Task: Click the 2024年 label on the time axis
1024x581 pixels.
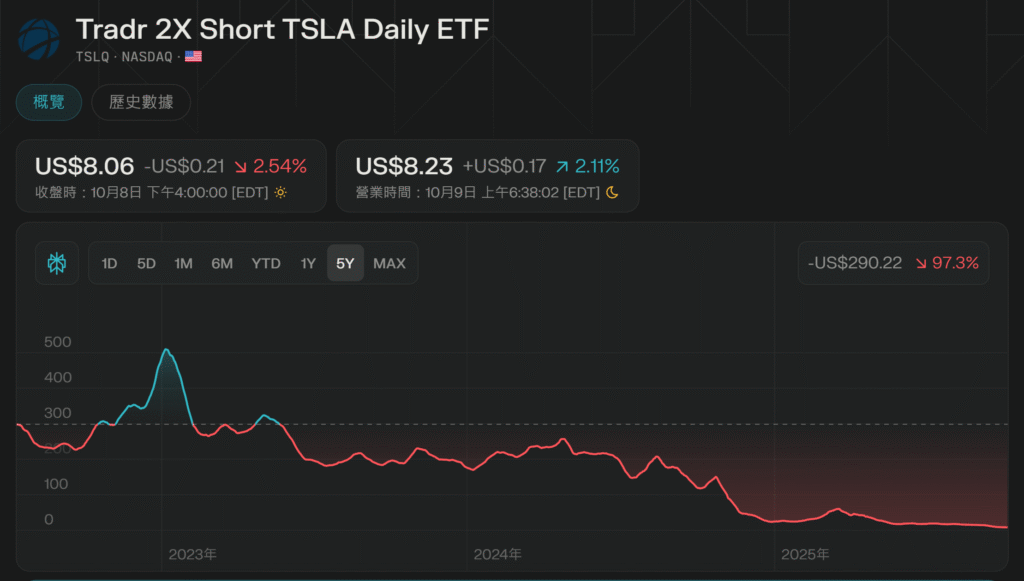Action: 498,553
